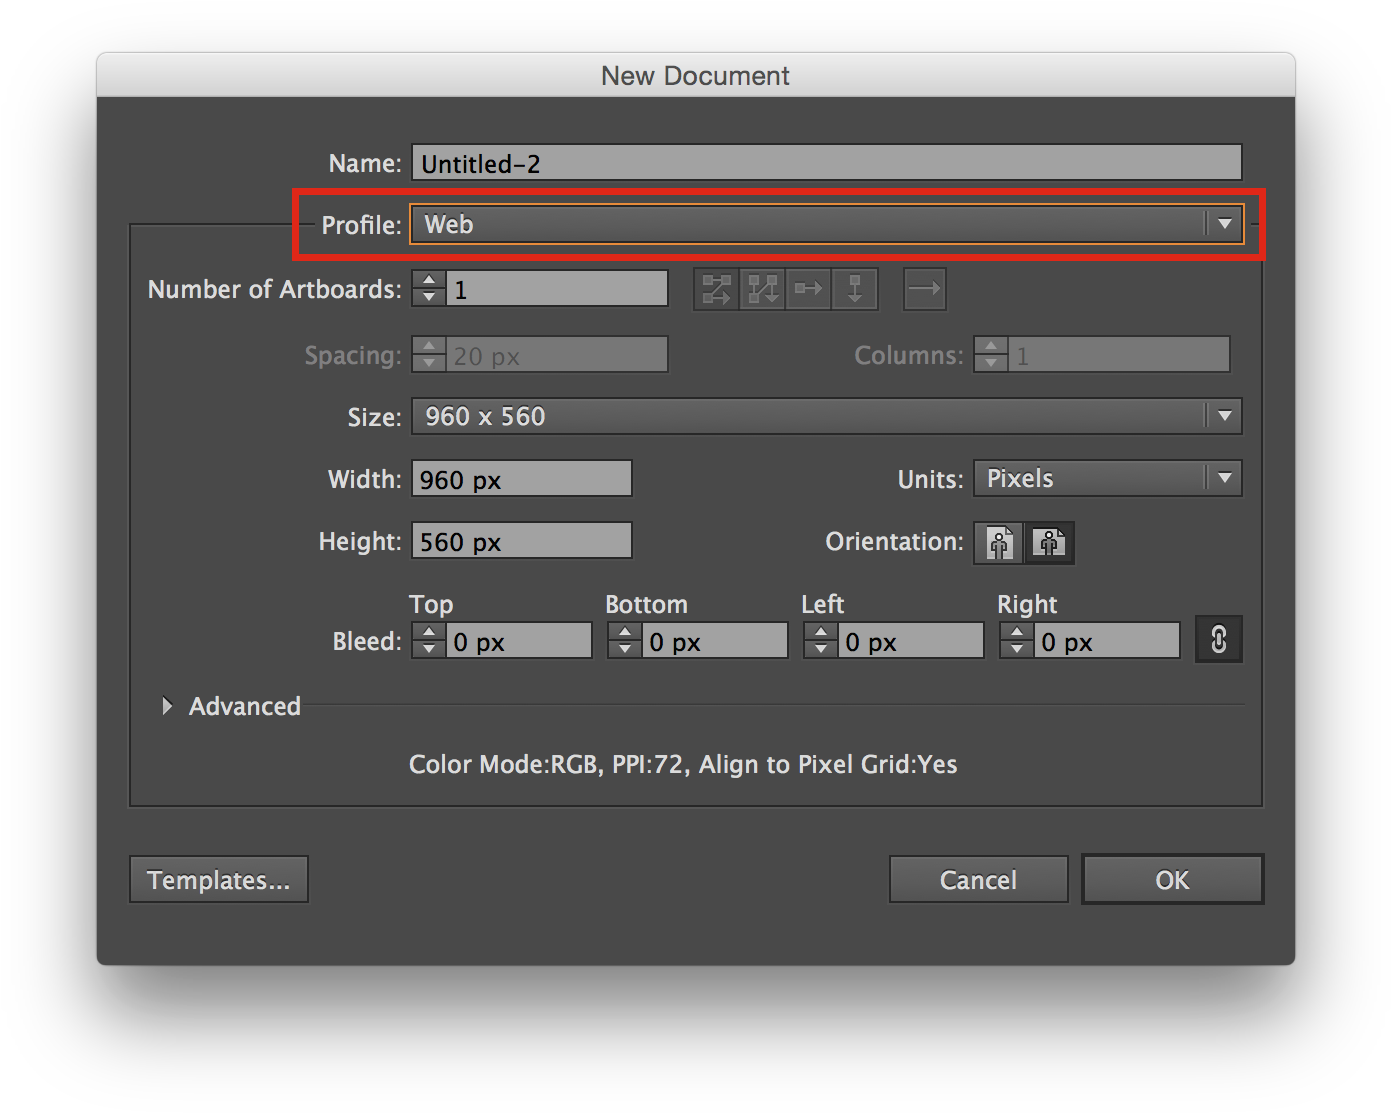Image resolution: width=1391 pixels, height=1113 pixels.
Task: Toggle the bleed link chain icon
Action: tap(1218, 639)
